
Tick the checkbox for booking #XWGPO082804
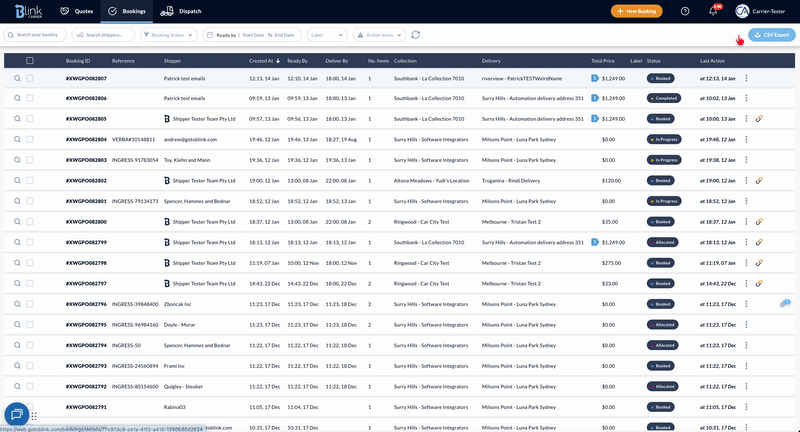(30, 139)
